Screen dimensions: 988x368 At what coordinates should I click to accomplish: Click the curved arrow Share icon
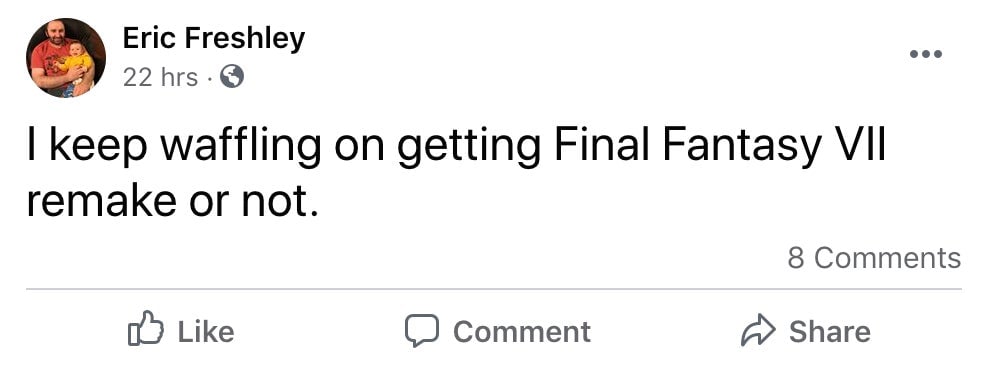(758, 330)
